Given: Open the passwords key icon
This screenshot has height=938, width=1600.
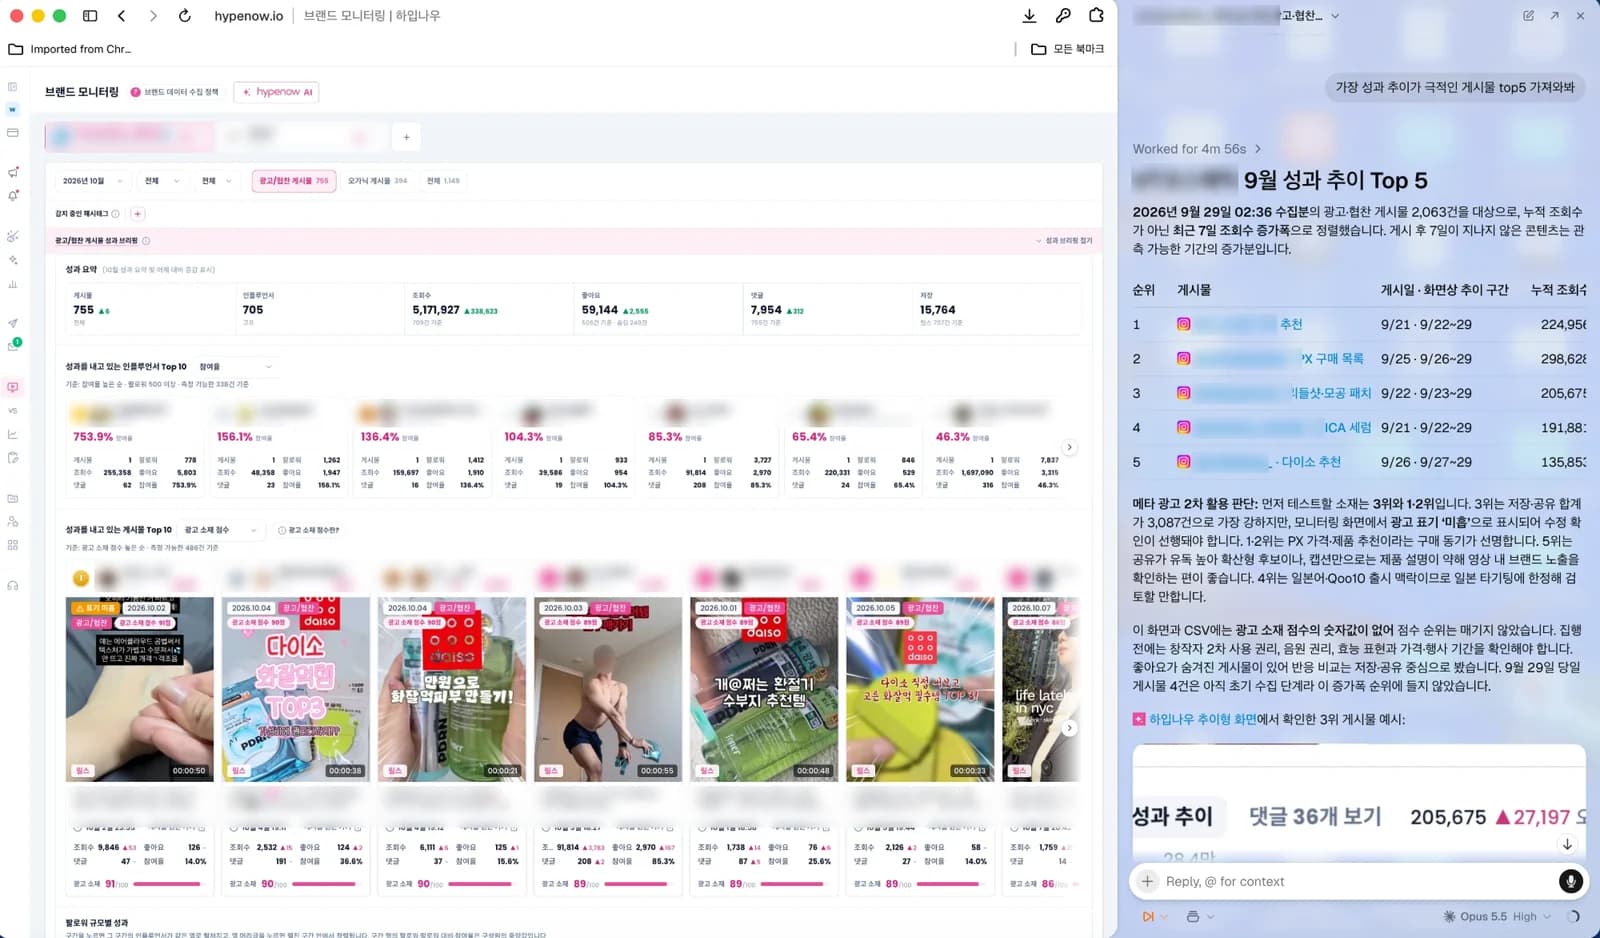Looking at the screenshot, I should click(x=1063, y=16).
